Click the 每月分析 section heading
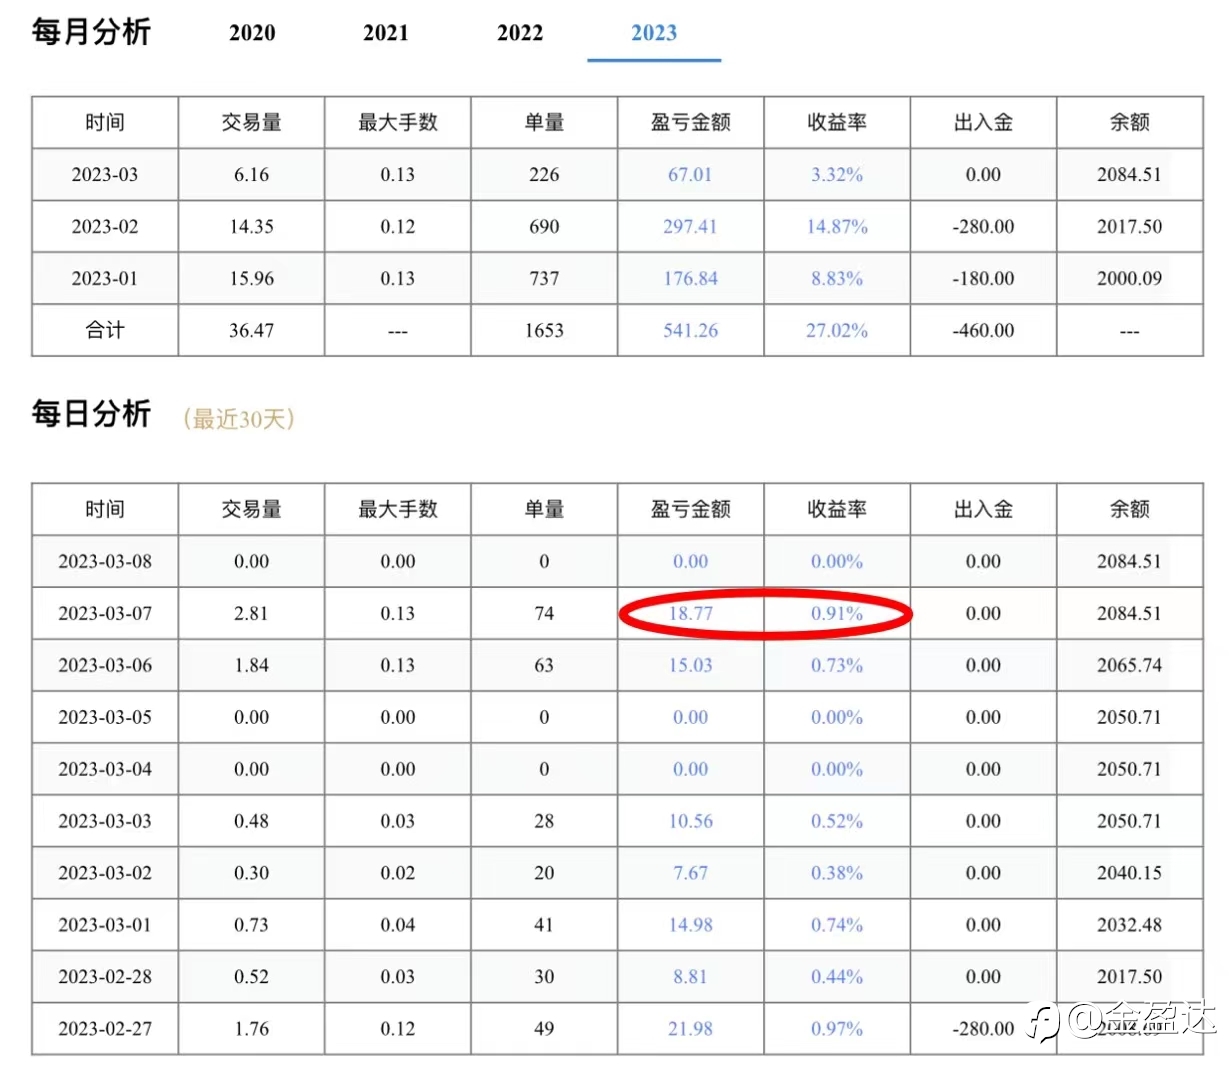Viewport: 1229px width, 1080px height. (91, 32)
